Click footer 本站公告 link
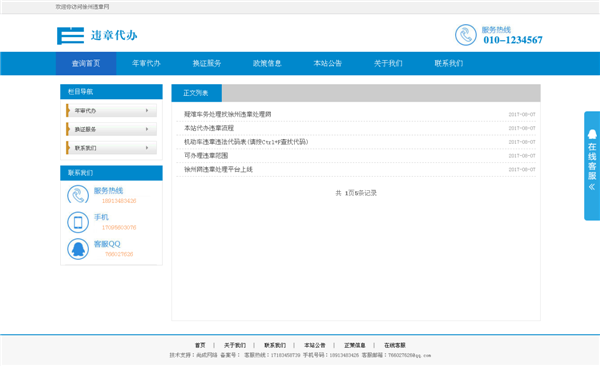The height and width of the screenshot is (366, 600). 315,345
